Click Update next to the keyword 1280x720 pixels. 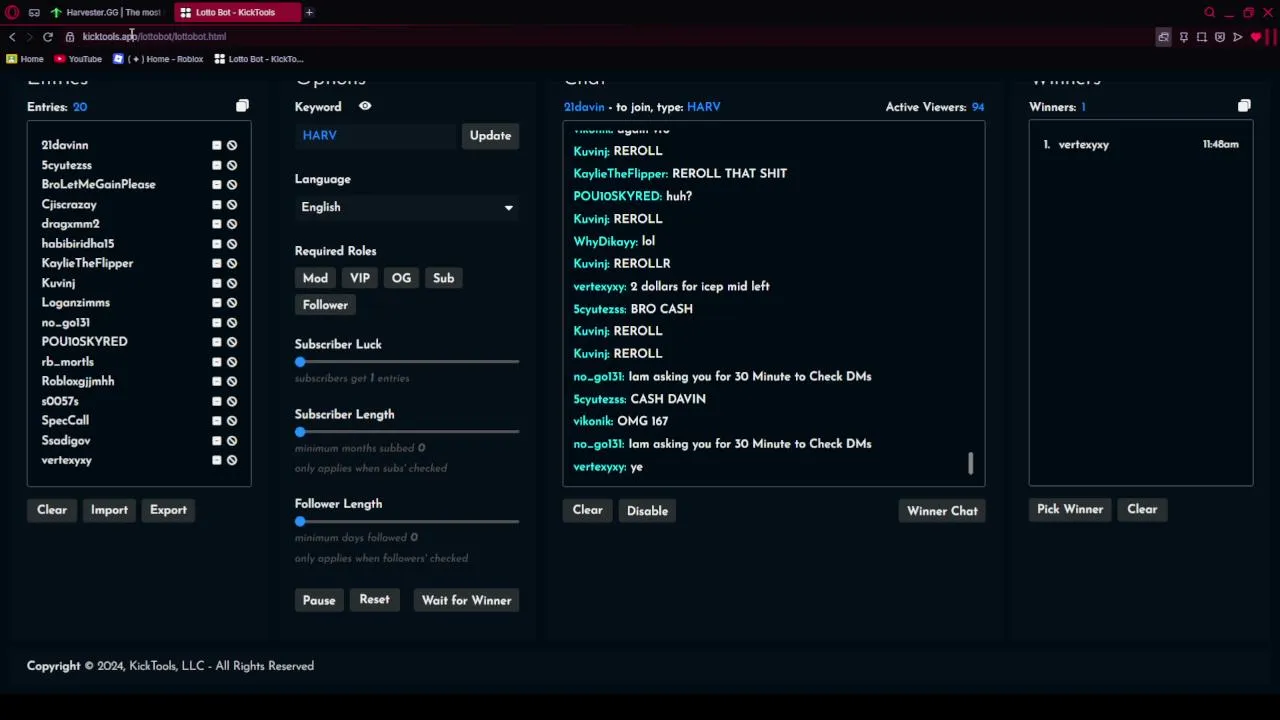(x=490, y=136)
